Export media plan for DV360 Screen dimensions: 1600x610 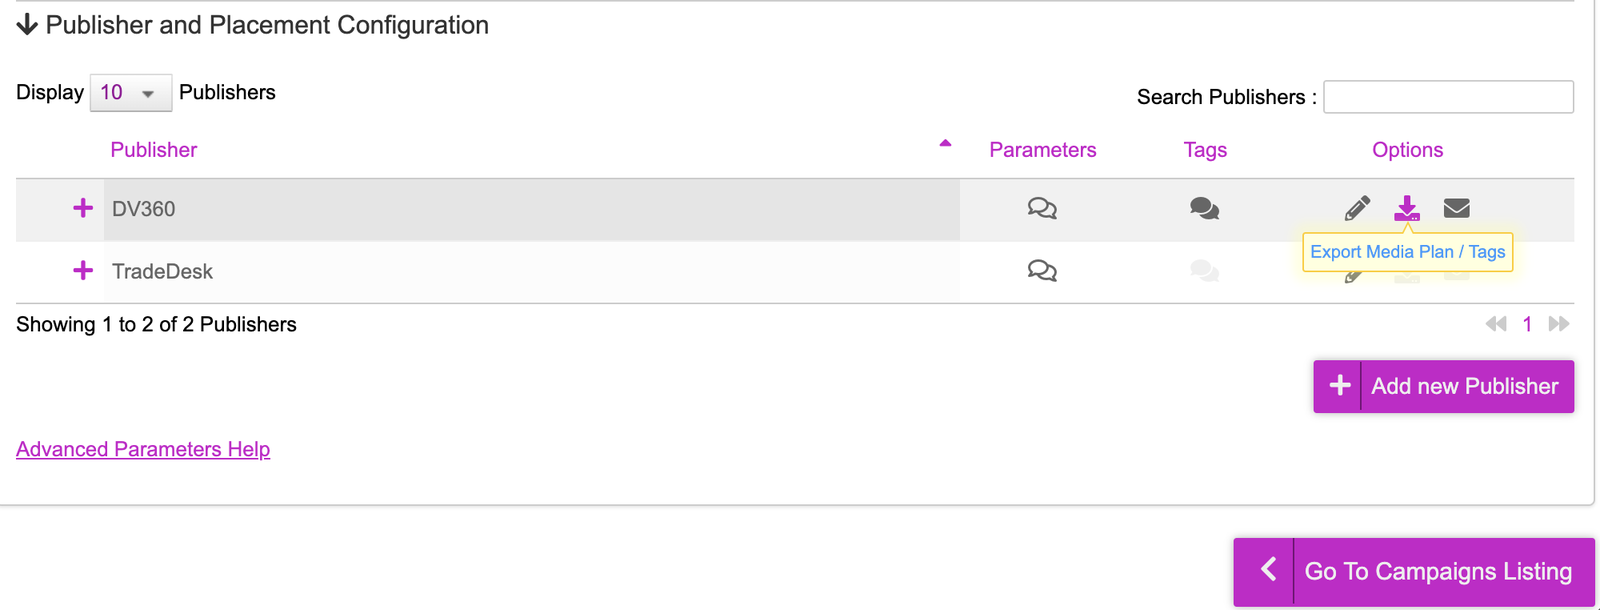[1407, 208]
